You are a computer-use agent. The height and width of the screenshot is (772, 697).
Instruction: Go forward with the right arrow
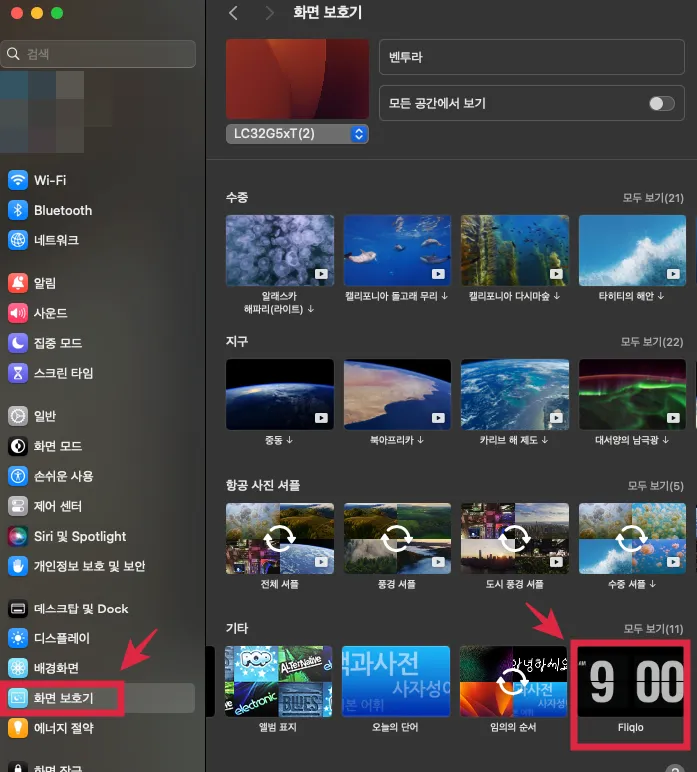click(269, 13)
